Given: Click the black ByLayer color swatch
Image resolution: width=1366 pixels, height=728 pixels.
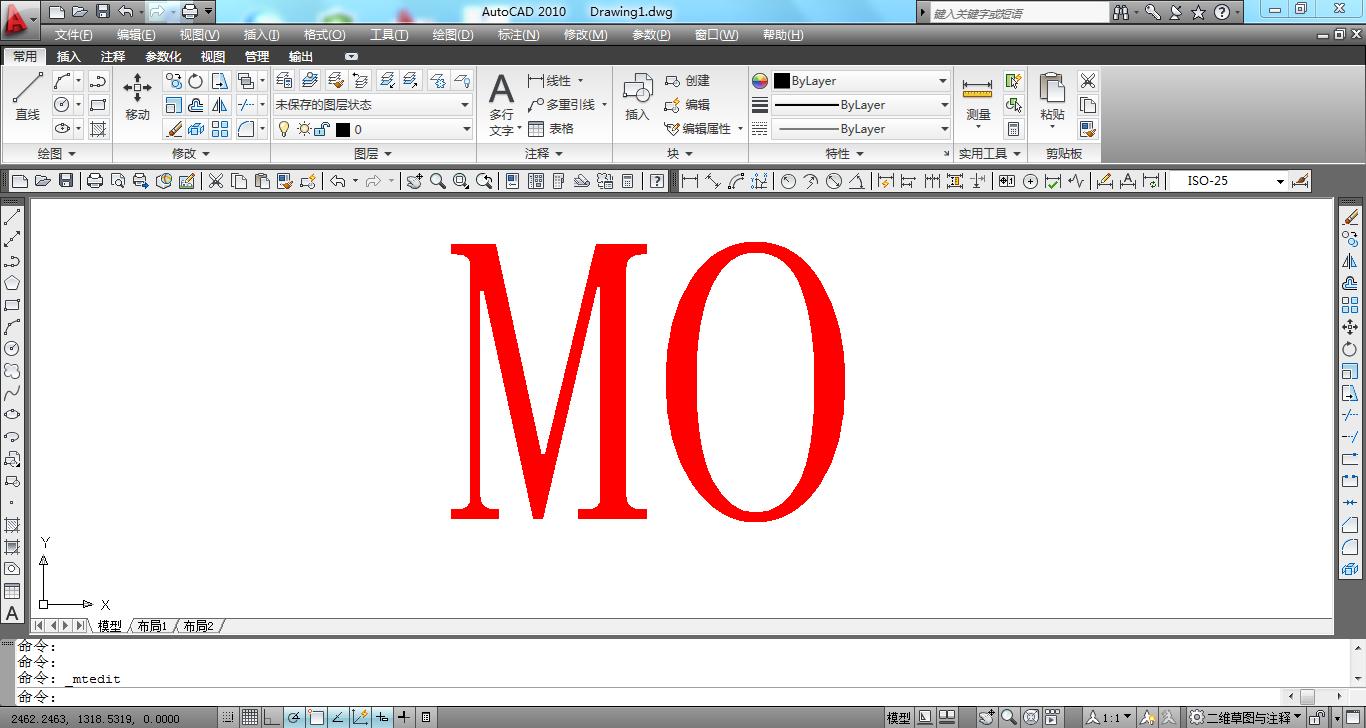Looking at the screenshot, I should coord(782,81).
